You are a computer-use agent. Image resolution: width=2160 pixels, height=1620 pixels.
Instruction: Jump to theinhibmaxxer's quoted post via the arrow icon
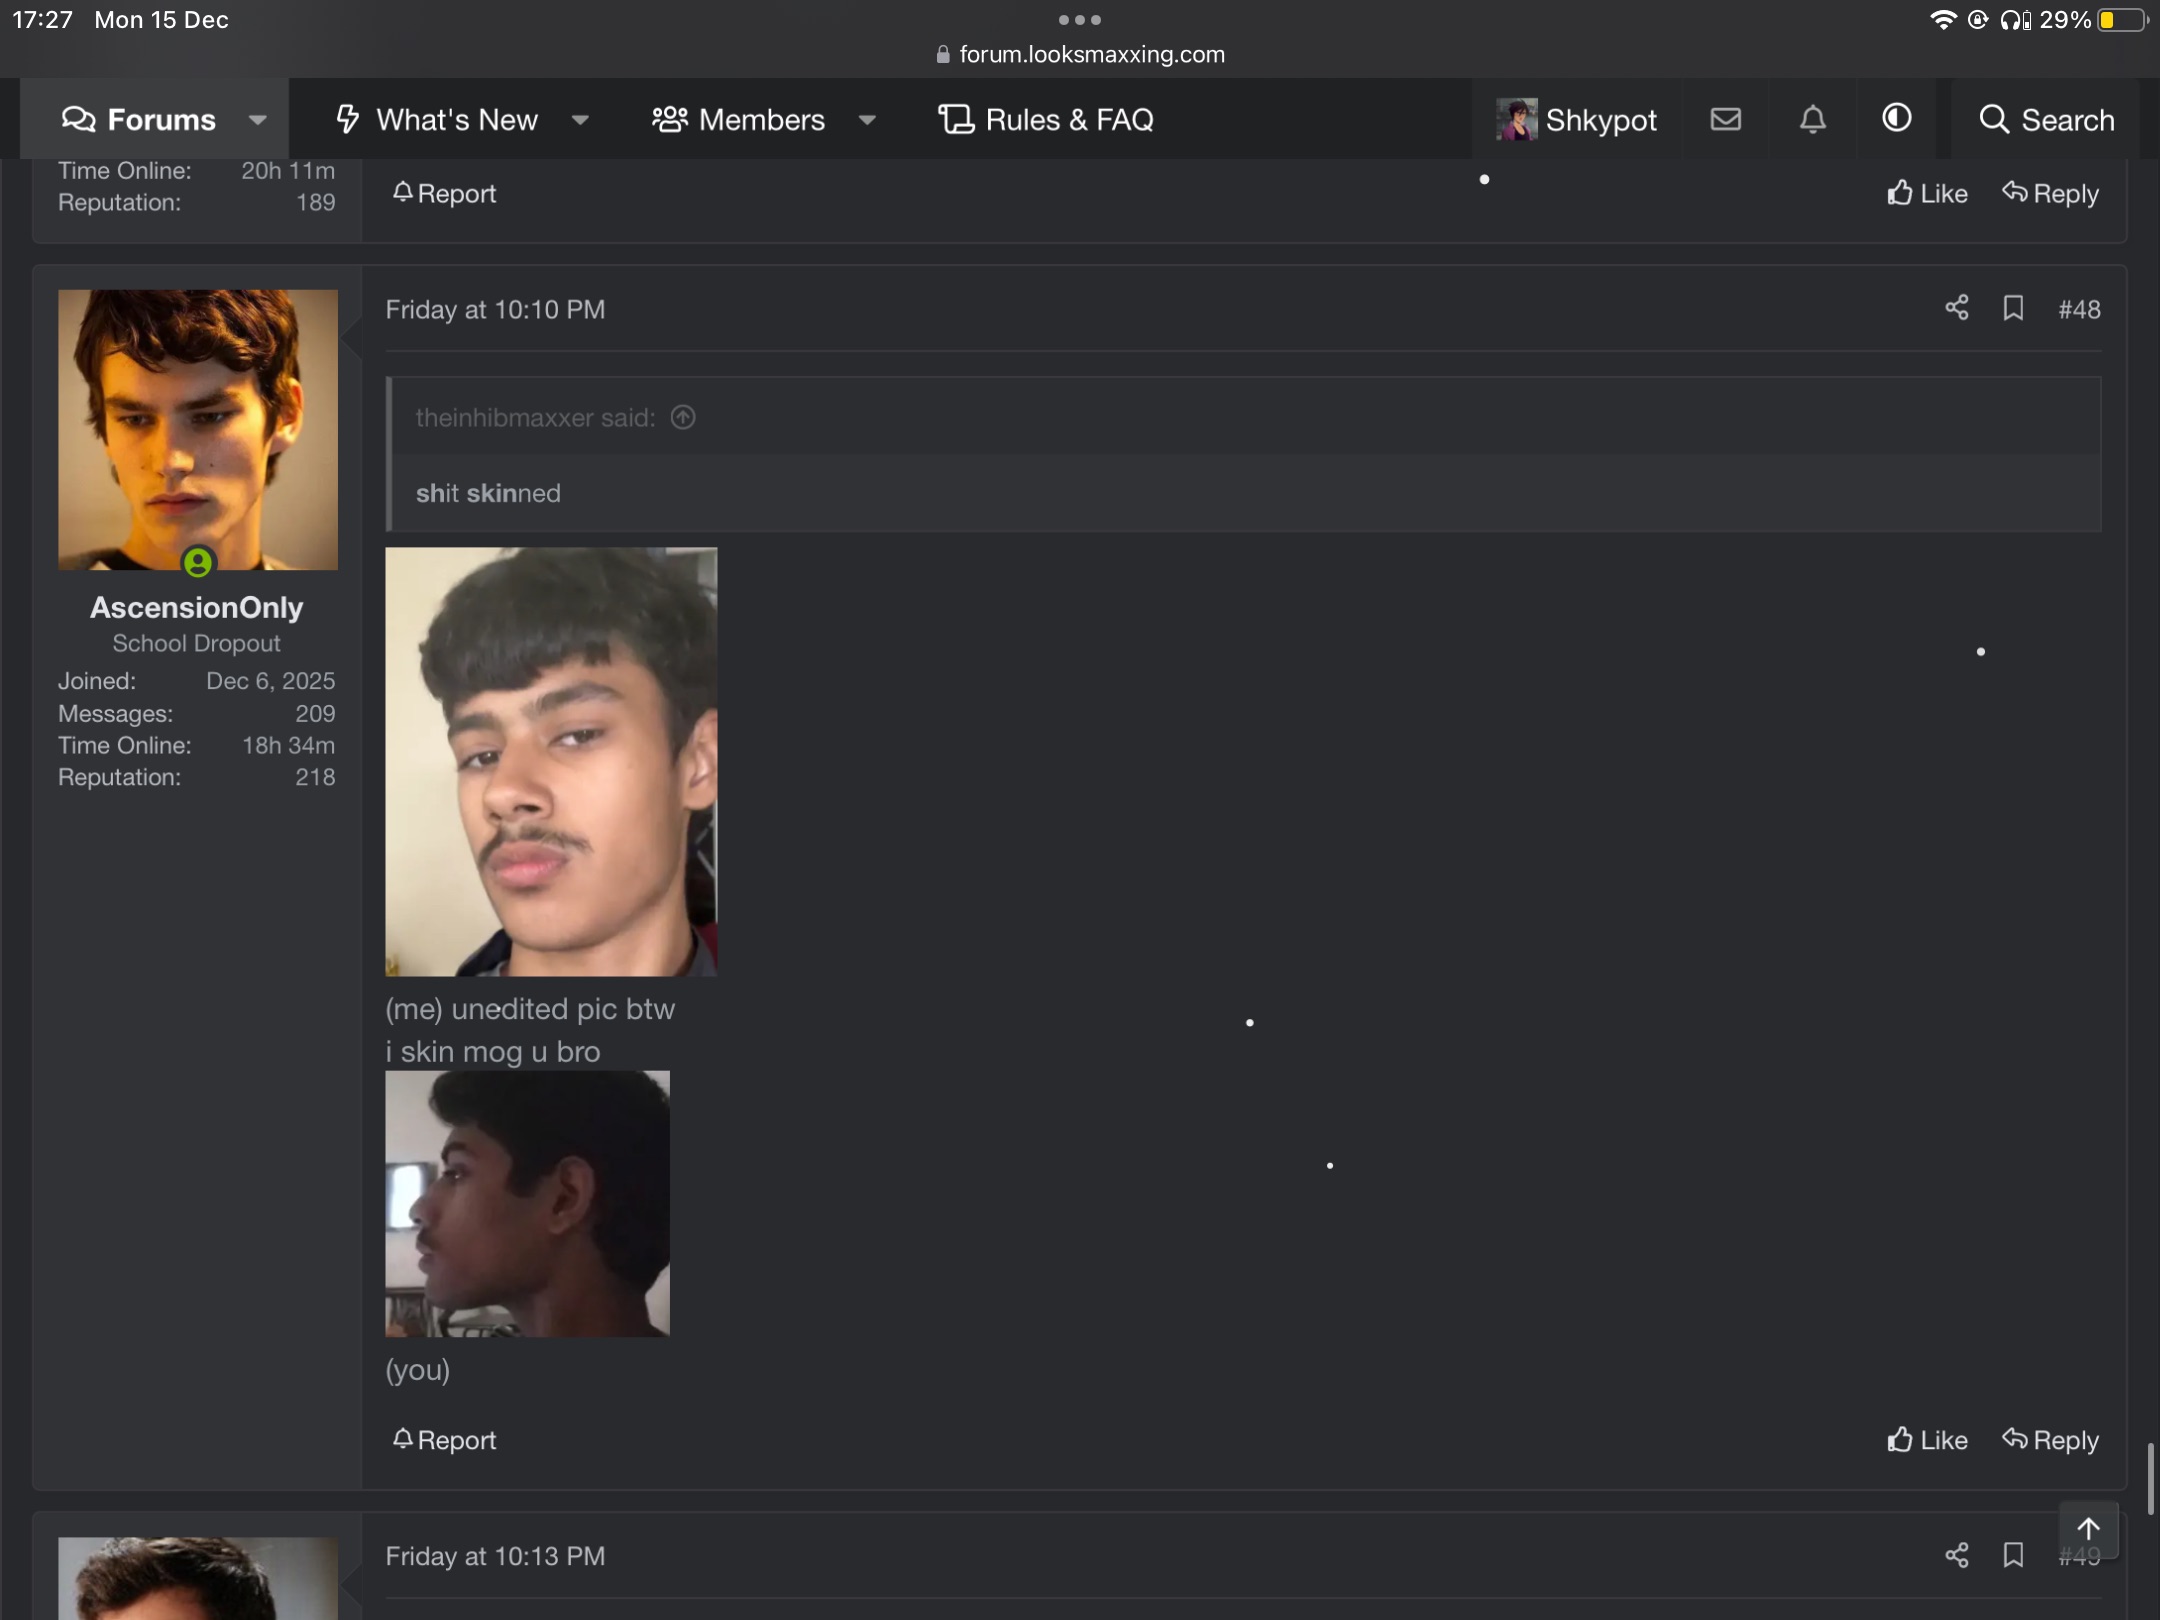[683, 417]
